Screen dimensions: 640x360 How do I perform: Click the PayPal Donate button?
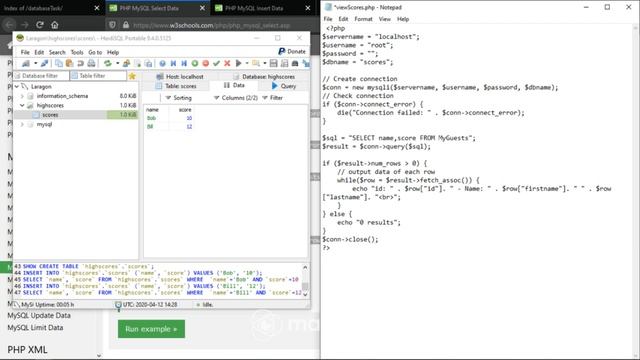pyautogui.click(x=292, y=51)
